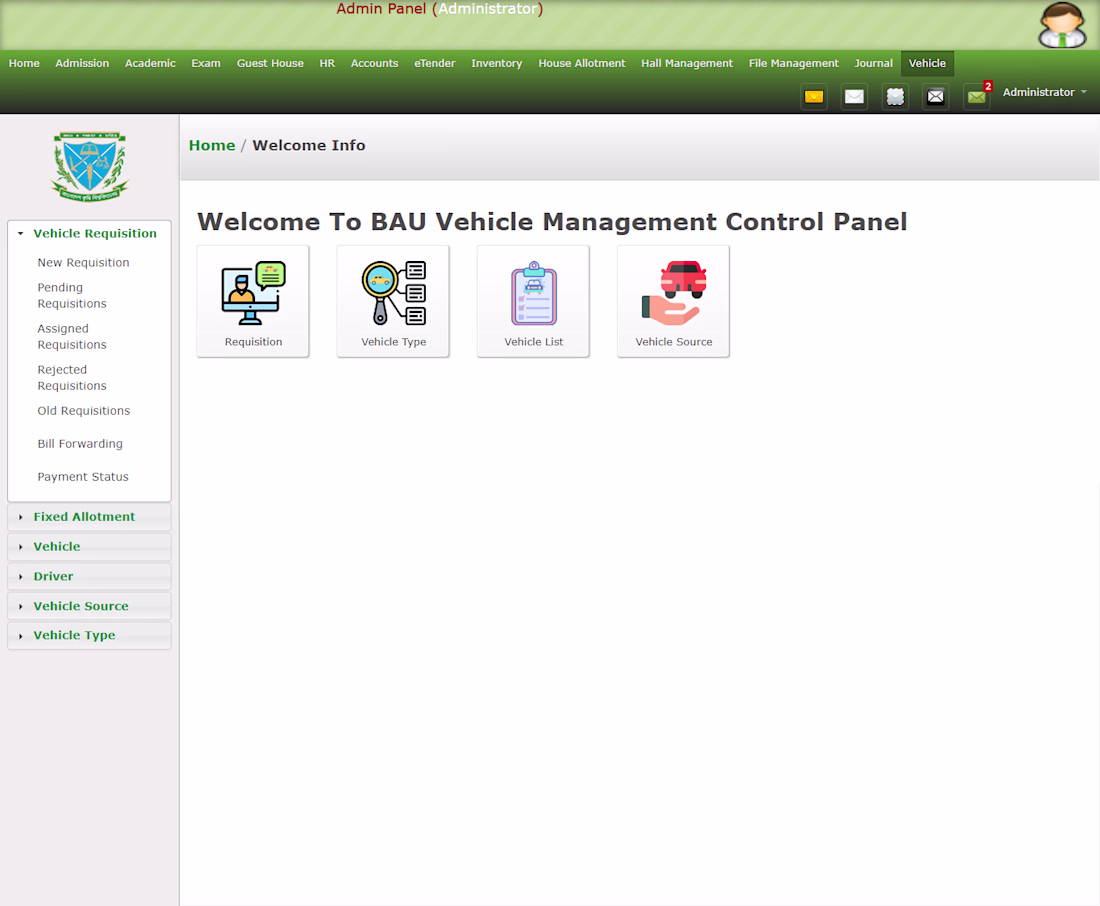This screenshot has height=906, width=1100.
Task: Open green envelope with 2 notifications
Action: [977, 96]
